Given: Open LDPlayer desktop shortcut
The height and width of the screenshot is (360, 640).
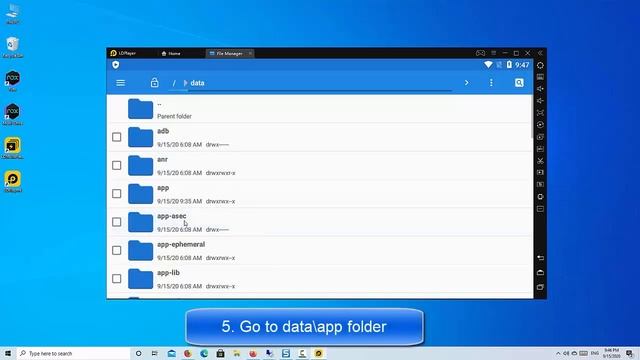Looking at the screenshot, I should (13, 182).
